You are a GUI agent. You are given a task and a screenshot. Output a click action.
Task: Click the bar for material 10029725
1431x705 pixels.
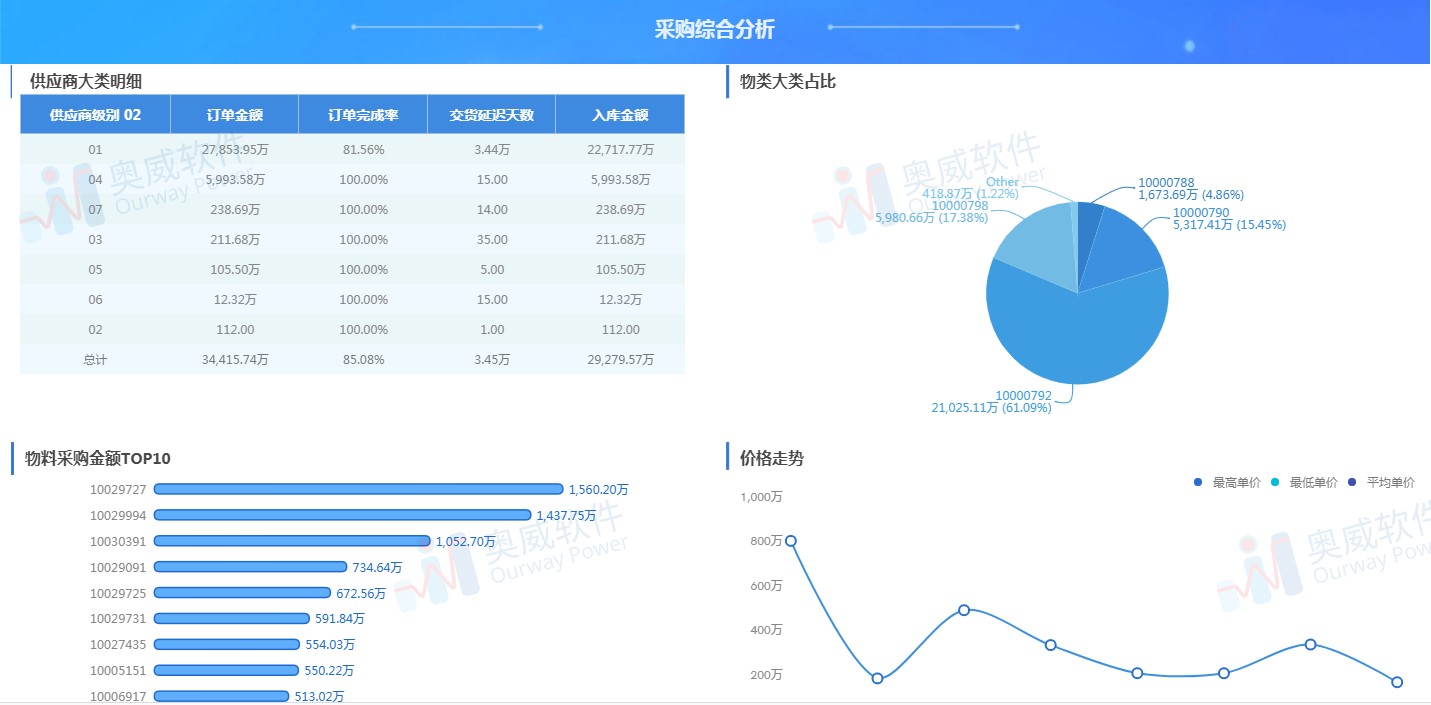pyautogui.click(x=242, y=593)
